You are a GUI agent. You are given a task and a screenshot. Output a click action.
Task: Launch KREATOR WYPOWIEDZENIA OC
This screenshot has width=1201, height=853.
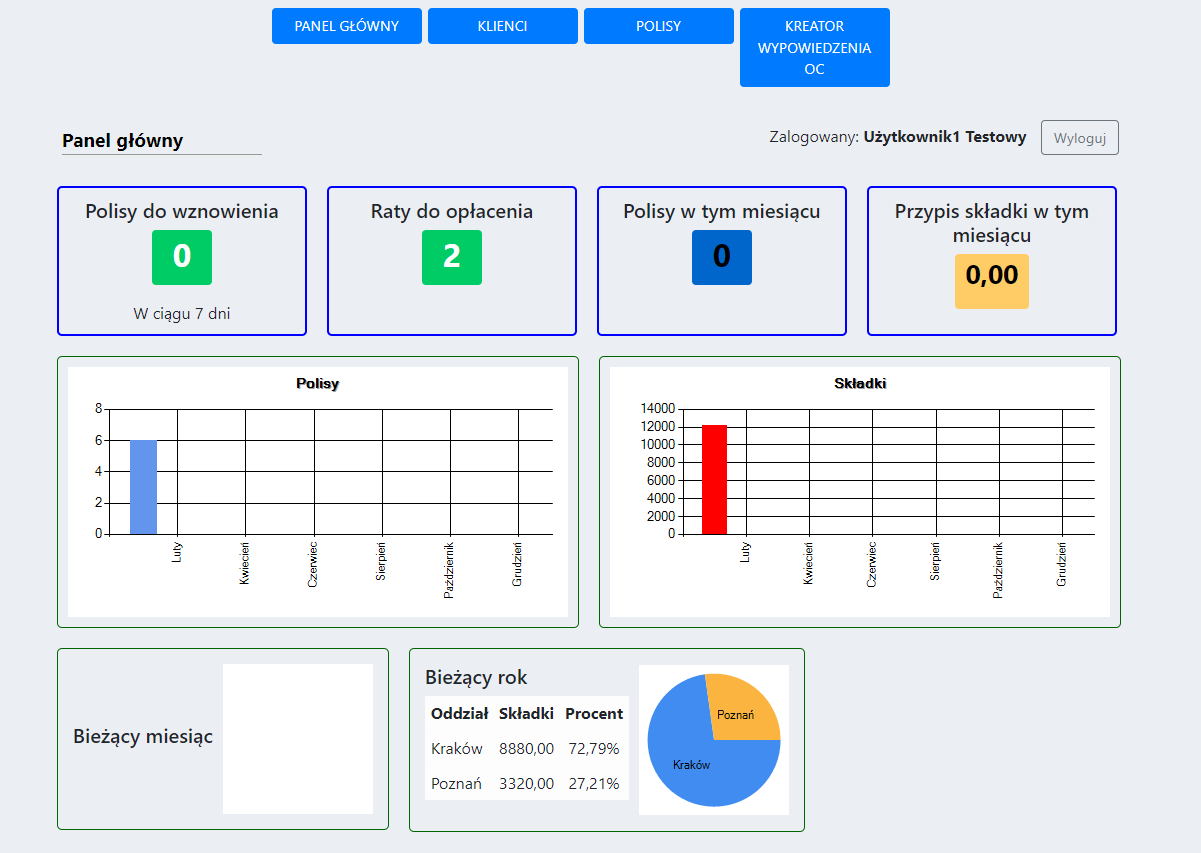click(x=815, y=48)
